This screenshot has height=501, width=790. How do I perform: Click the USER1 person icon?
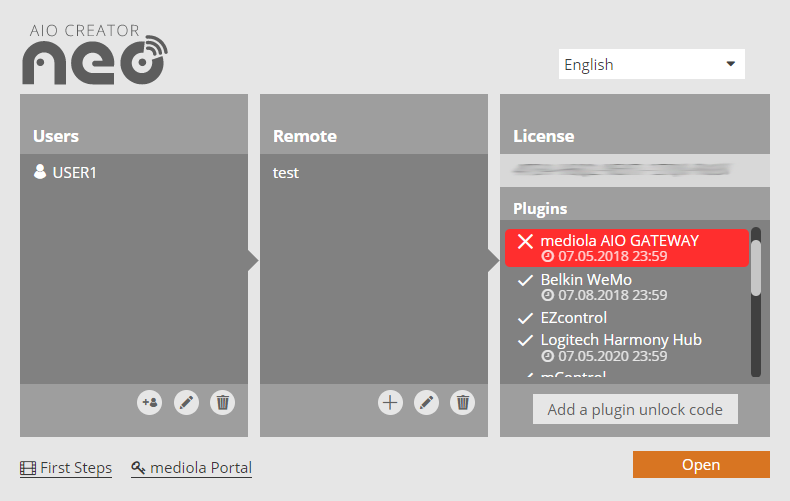(x=40, y=172)
